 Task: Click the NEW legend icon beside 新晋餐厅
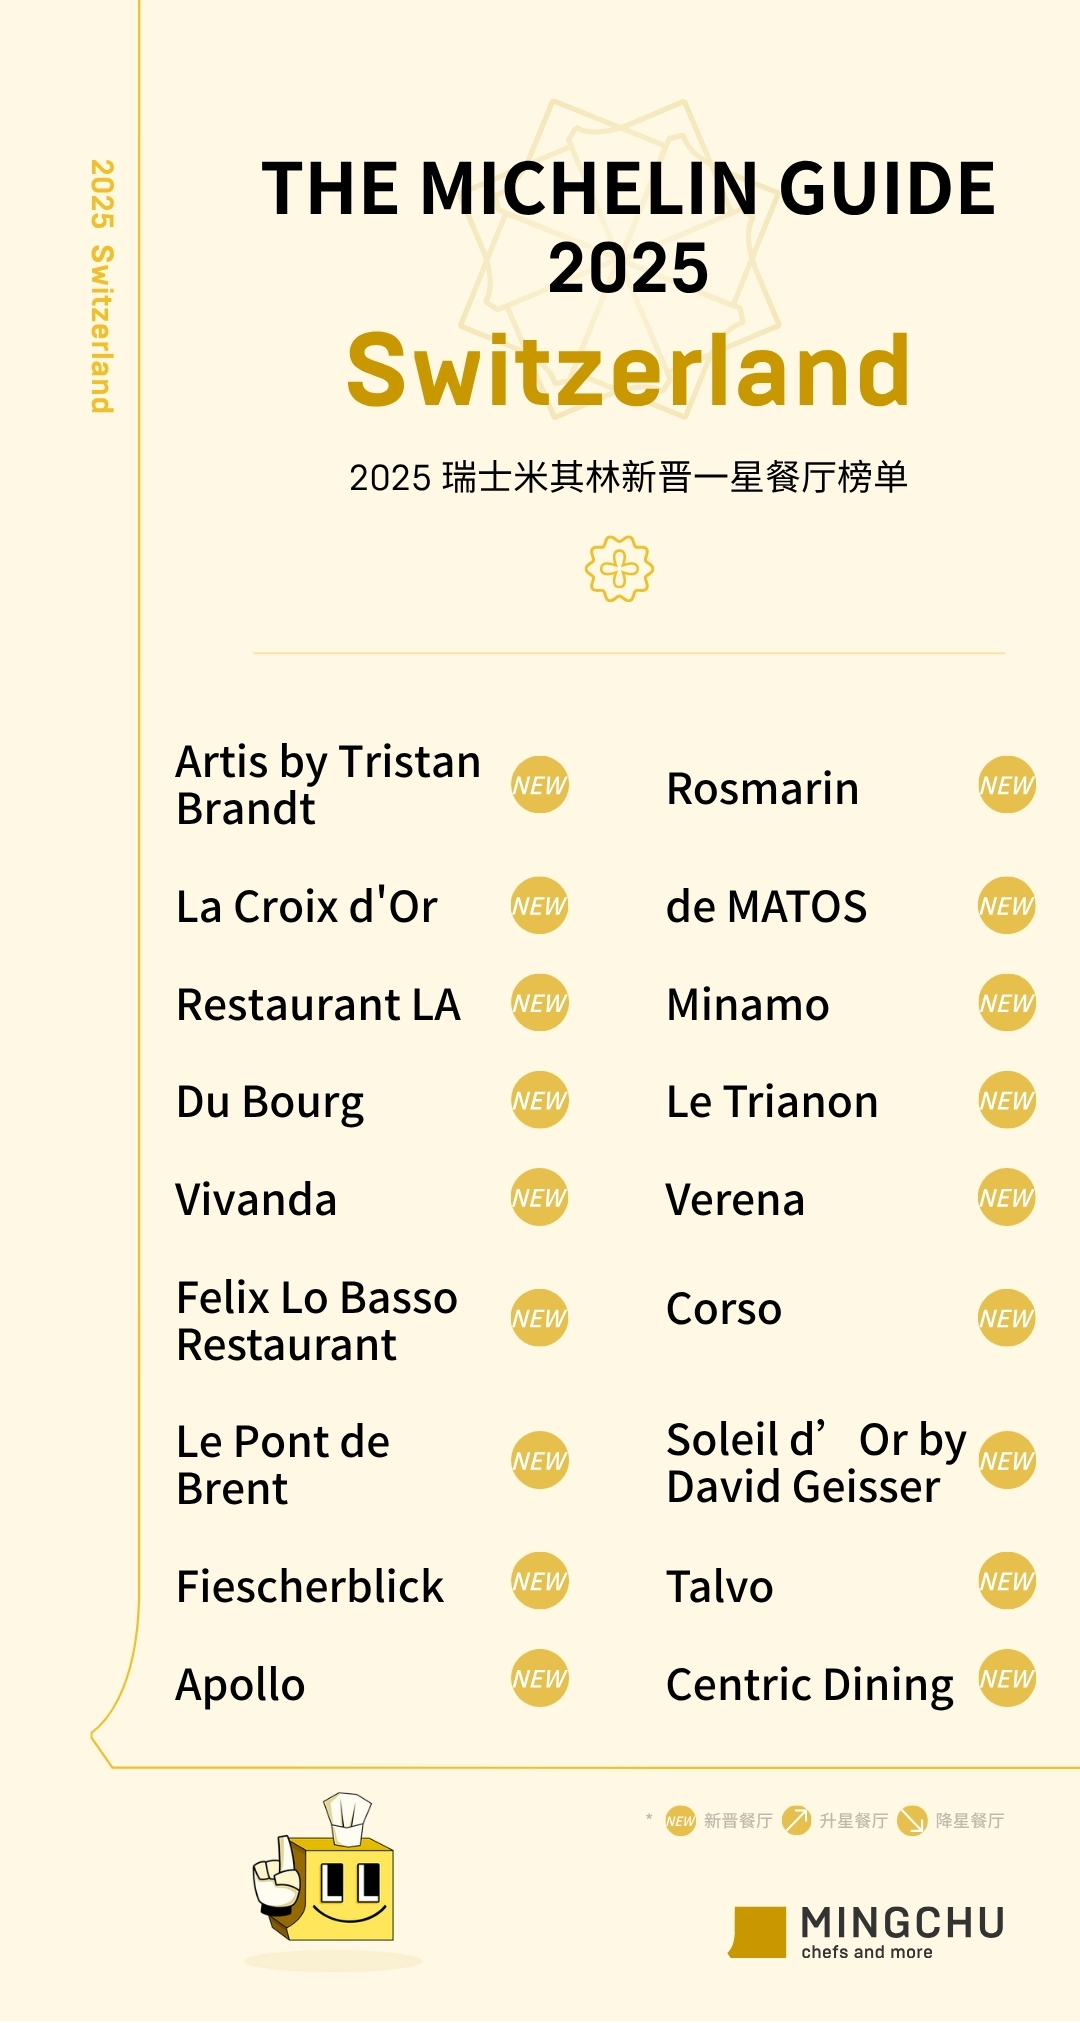coord(680,1820)
